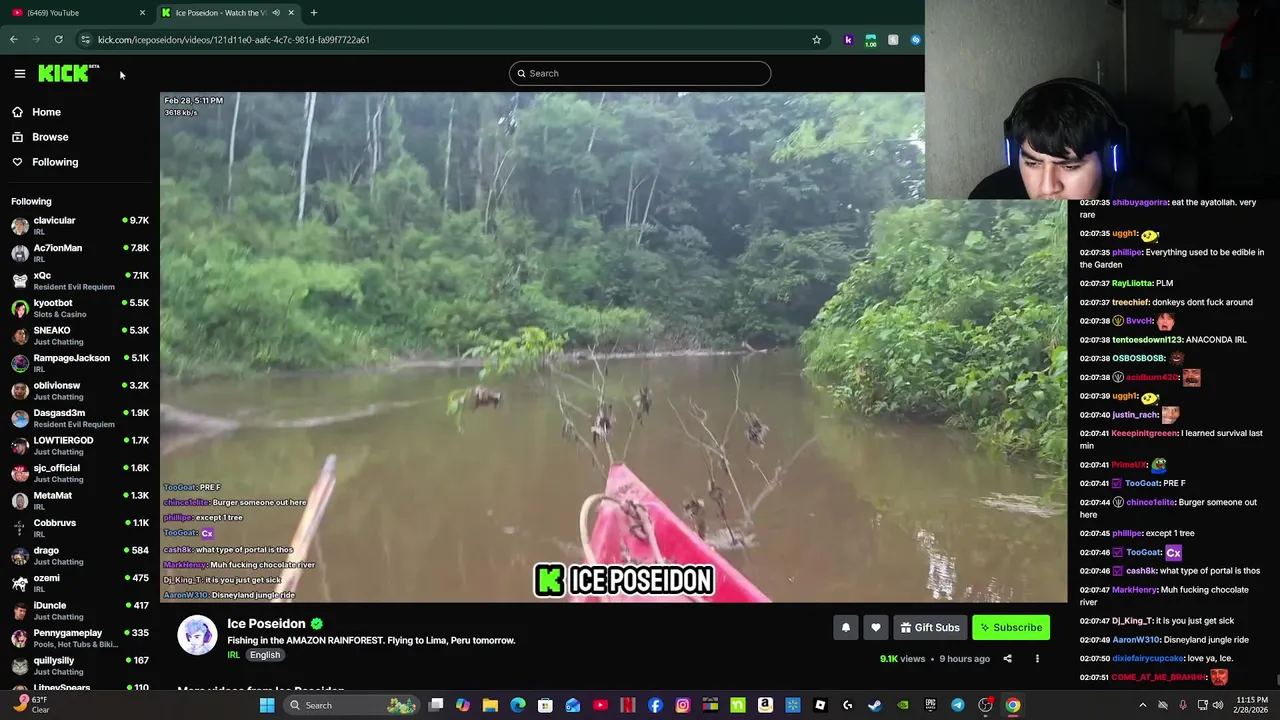The height and width of the screenshot is (720, 1280).
Task: Open Facebook from the taskbar
Action: coord(655,705)
